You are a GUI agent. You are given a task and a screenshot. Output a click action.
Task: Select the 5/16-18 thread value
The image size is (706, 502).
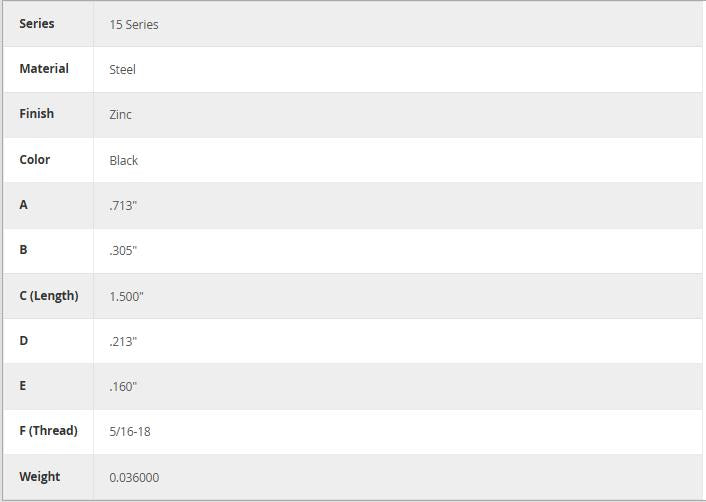[x=130, y=431]
